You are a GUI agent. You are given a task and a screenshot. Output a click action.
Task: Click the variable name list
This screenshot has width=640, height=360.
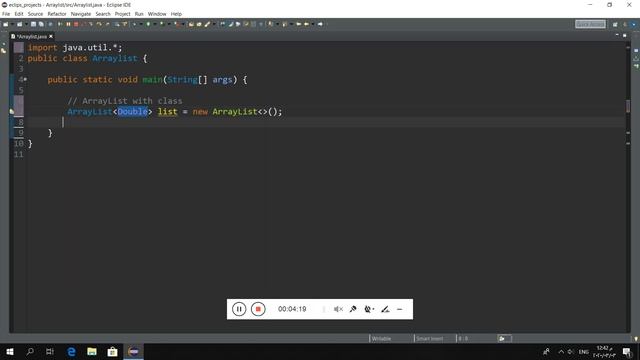167,111
